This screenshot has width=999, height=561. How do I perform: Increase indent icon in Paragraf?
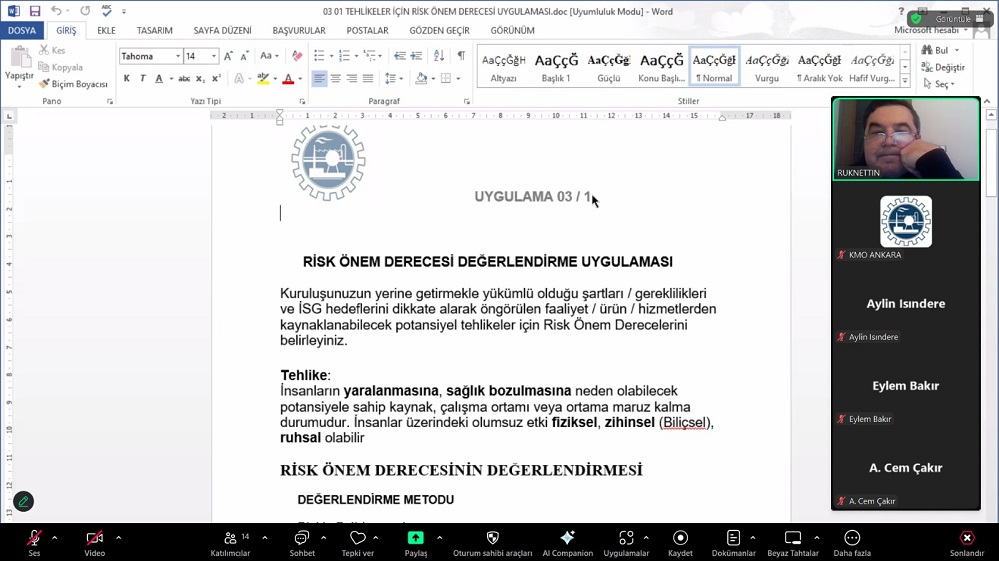416,56
